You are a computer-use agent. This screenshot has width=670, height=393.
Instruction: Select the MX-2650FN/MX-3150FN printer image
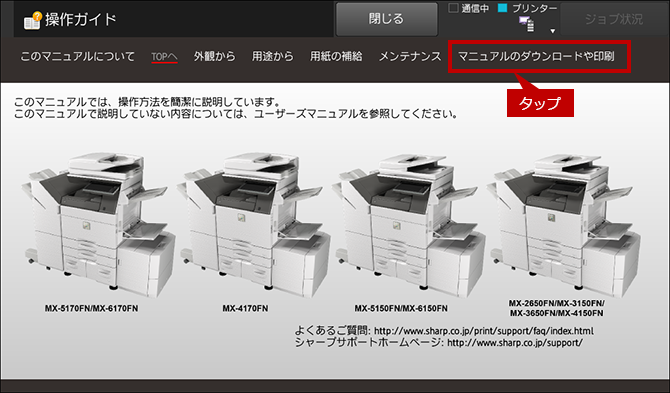coord(564,225)
